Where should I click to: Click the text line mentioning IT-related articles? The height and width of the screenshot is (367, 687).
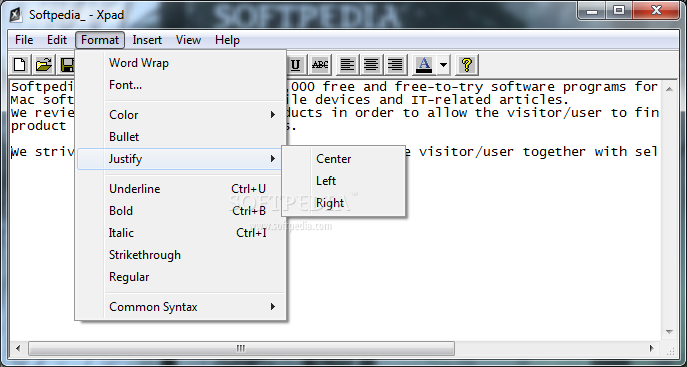pyautogui.click(x=428, y=100)
